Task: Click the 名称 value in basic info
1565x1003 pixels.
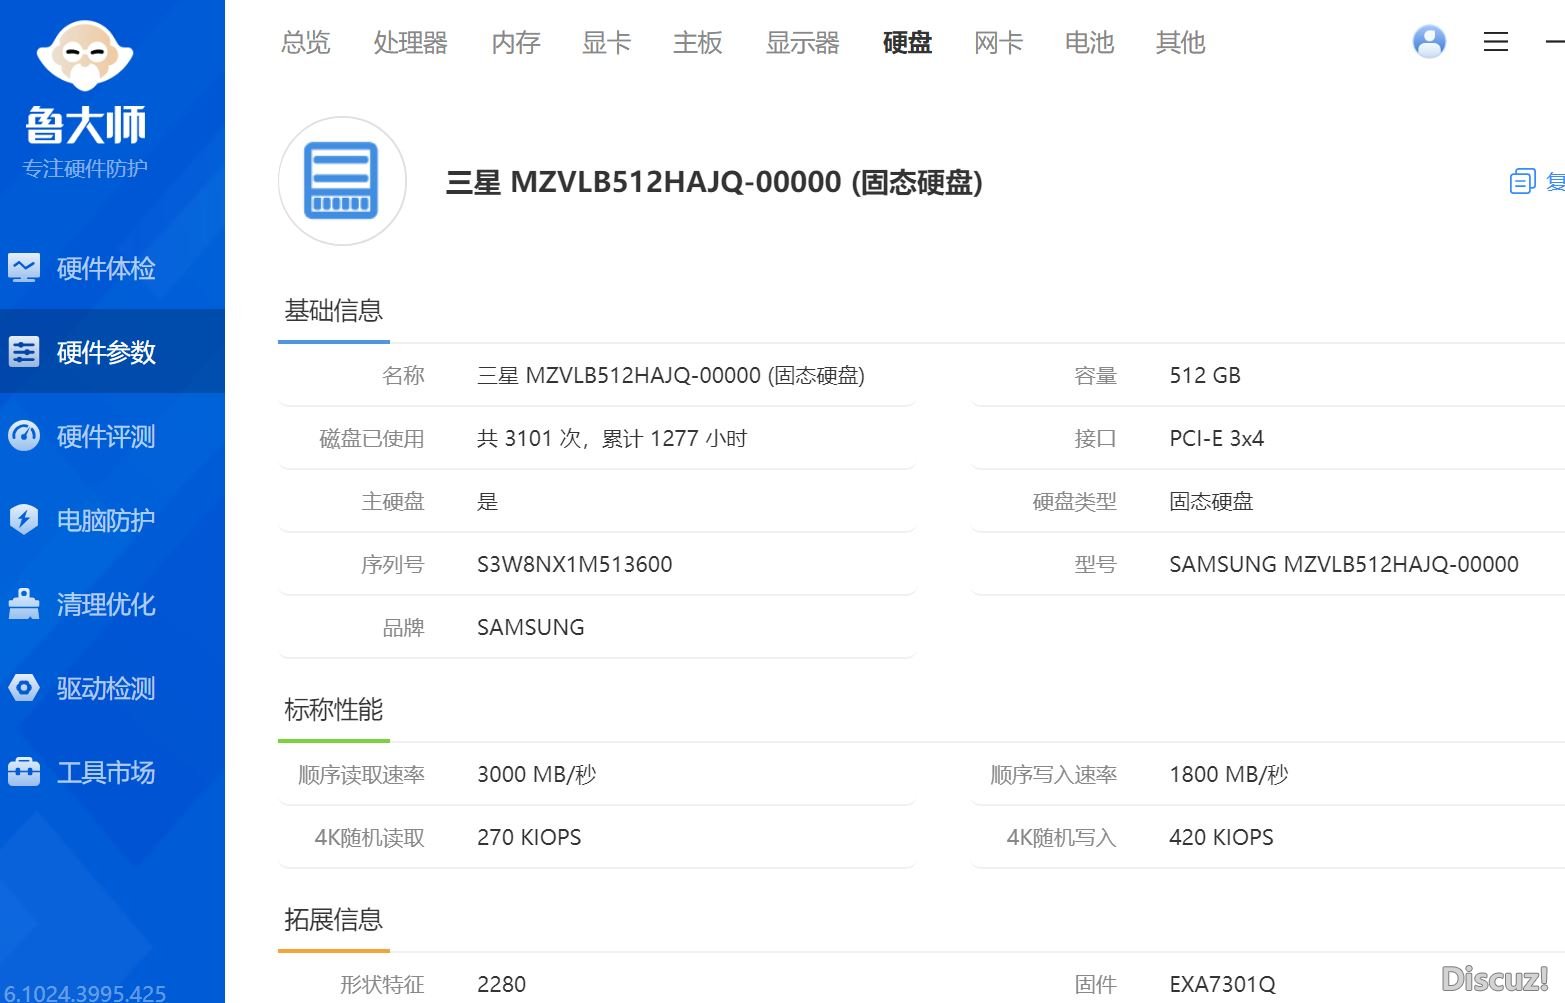Action: tap(671, 375)
